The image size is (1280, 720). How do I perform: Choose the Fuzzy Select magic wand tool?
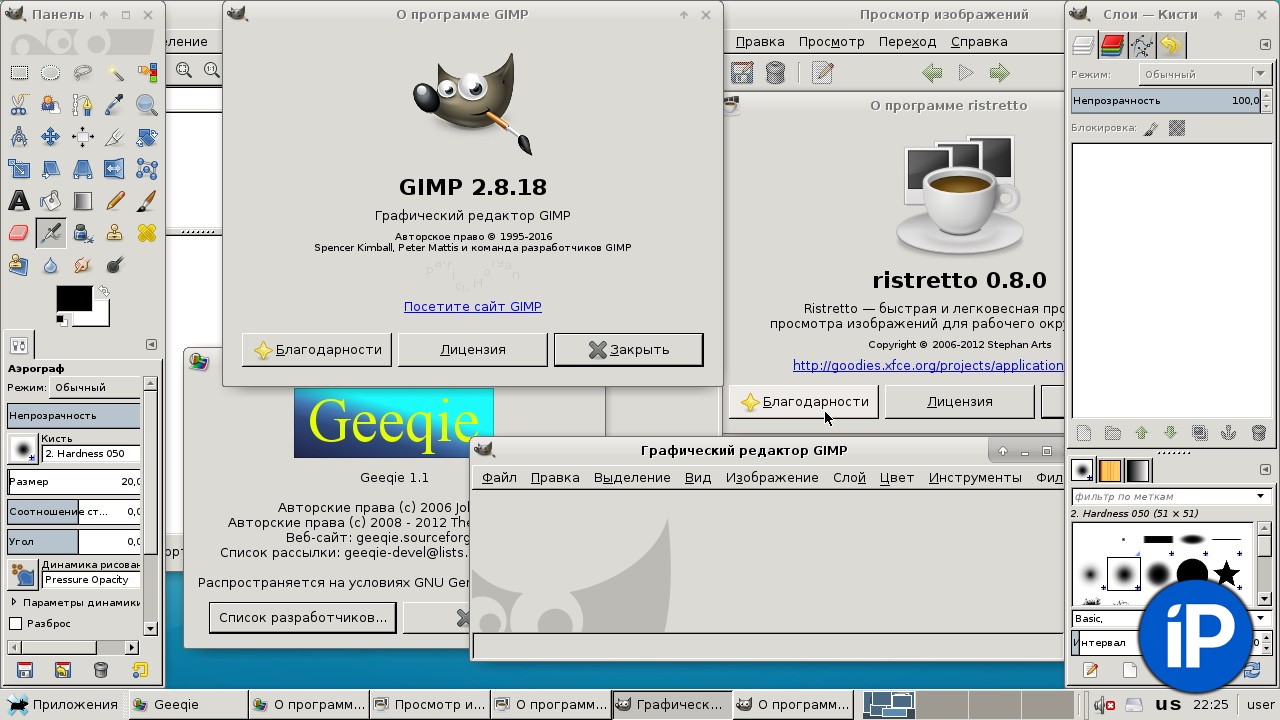point(114,73)
